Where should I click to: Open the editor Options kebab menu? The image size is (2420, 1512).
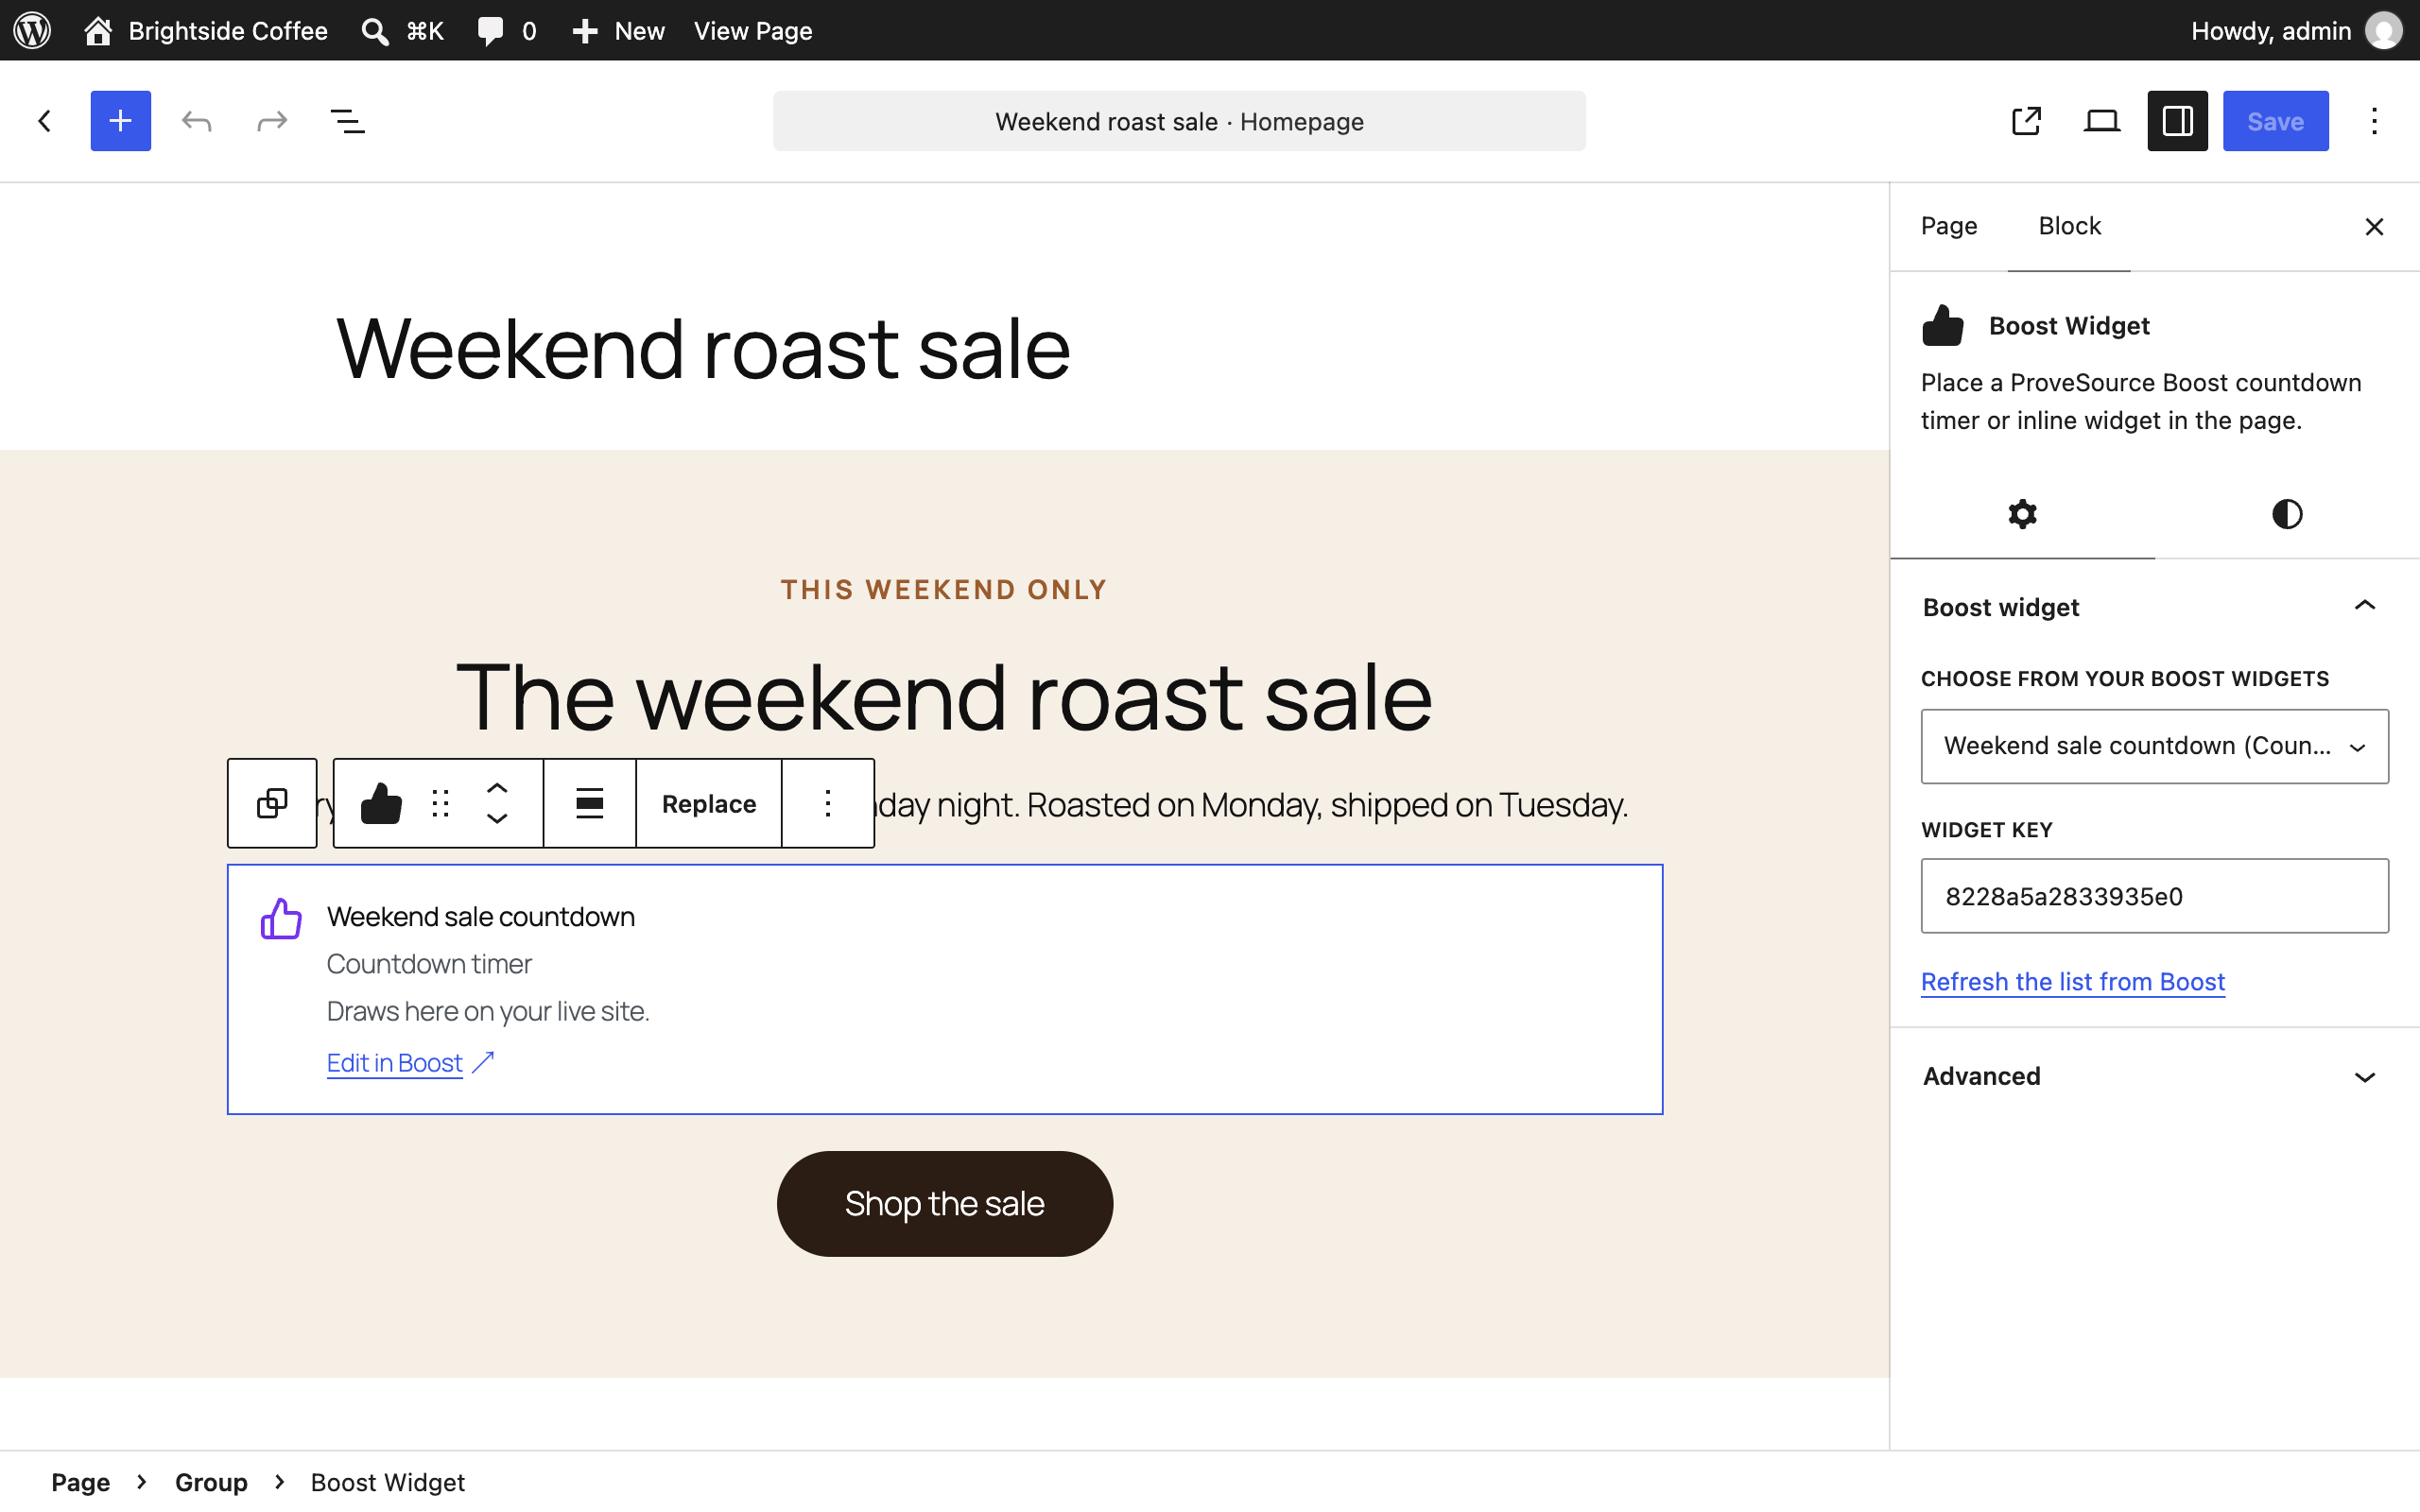click(x=2374, y=121)
